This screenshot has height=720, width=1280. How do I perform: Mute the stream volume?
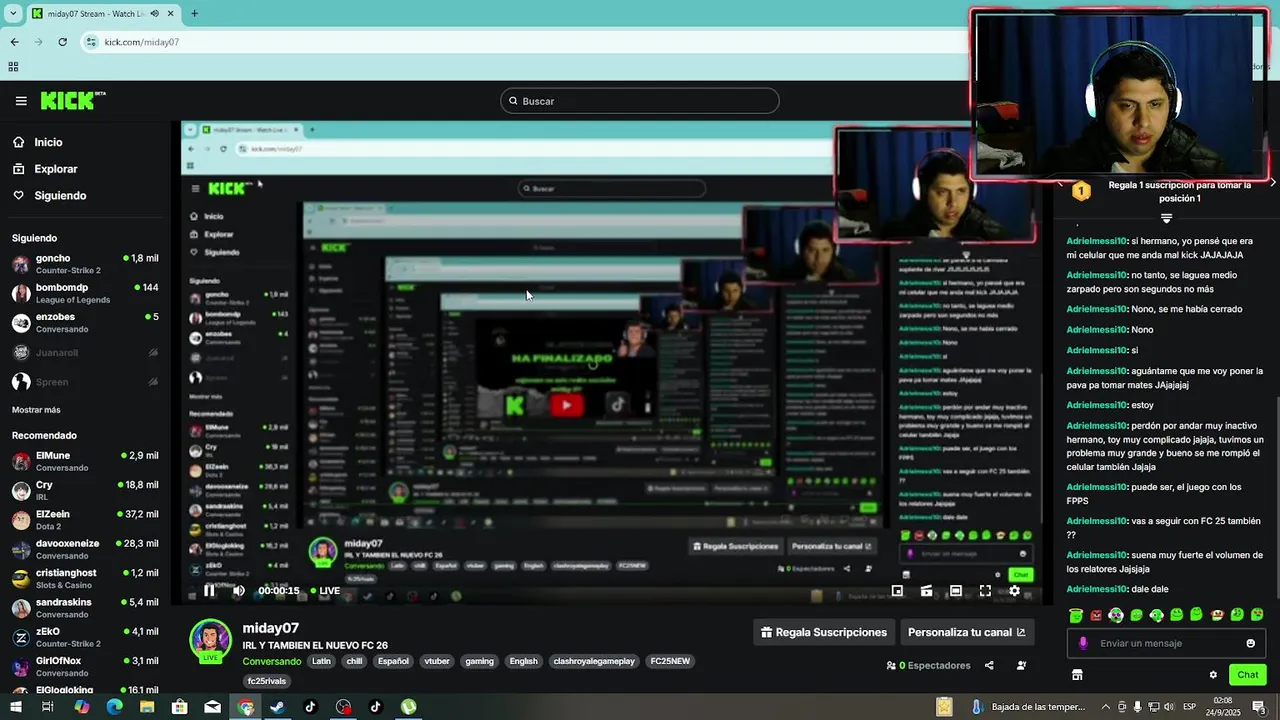click(238, 591)
